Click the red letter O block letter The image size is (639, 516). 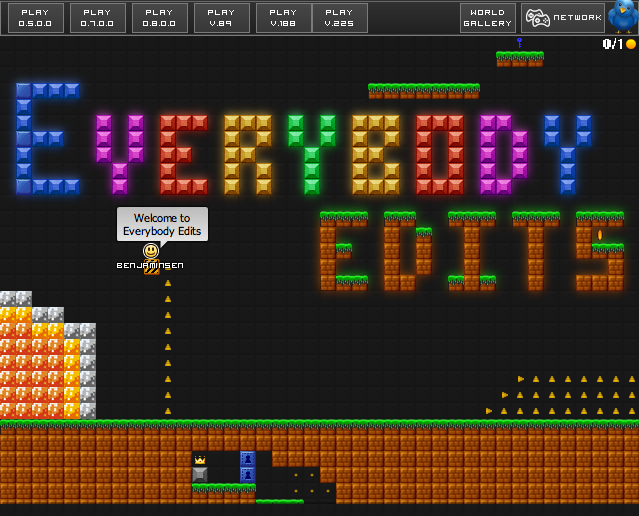click(440, 154)
